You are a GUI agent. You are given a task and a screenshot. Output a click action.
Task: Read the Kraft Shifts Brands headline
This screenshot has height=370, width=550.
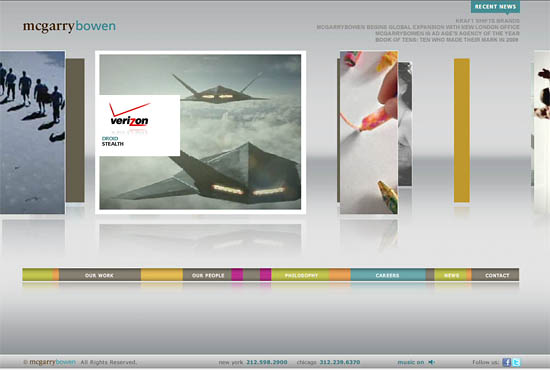point(488,21)
